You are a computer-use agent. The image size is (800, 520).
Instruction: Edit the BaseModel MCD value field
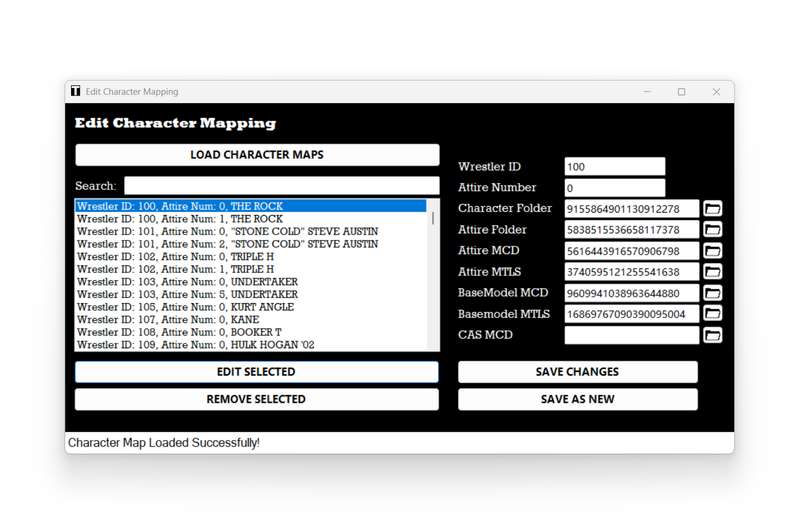click(632, 293)
